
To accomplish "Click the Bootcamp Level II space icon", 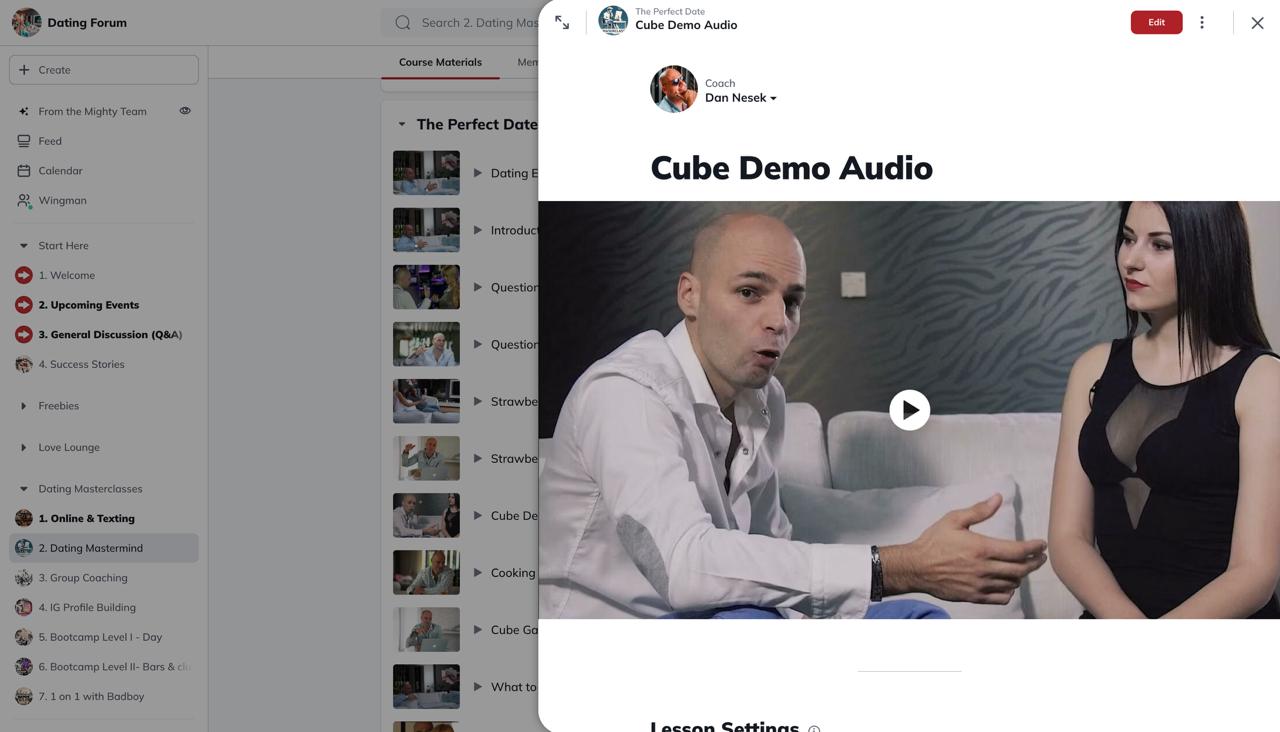I will 24,667.
